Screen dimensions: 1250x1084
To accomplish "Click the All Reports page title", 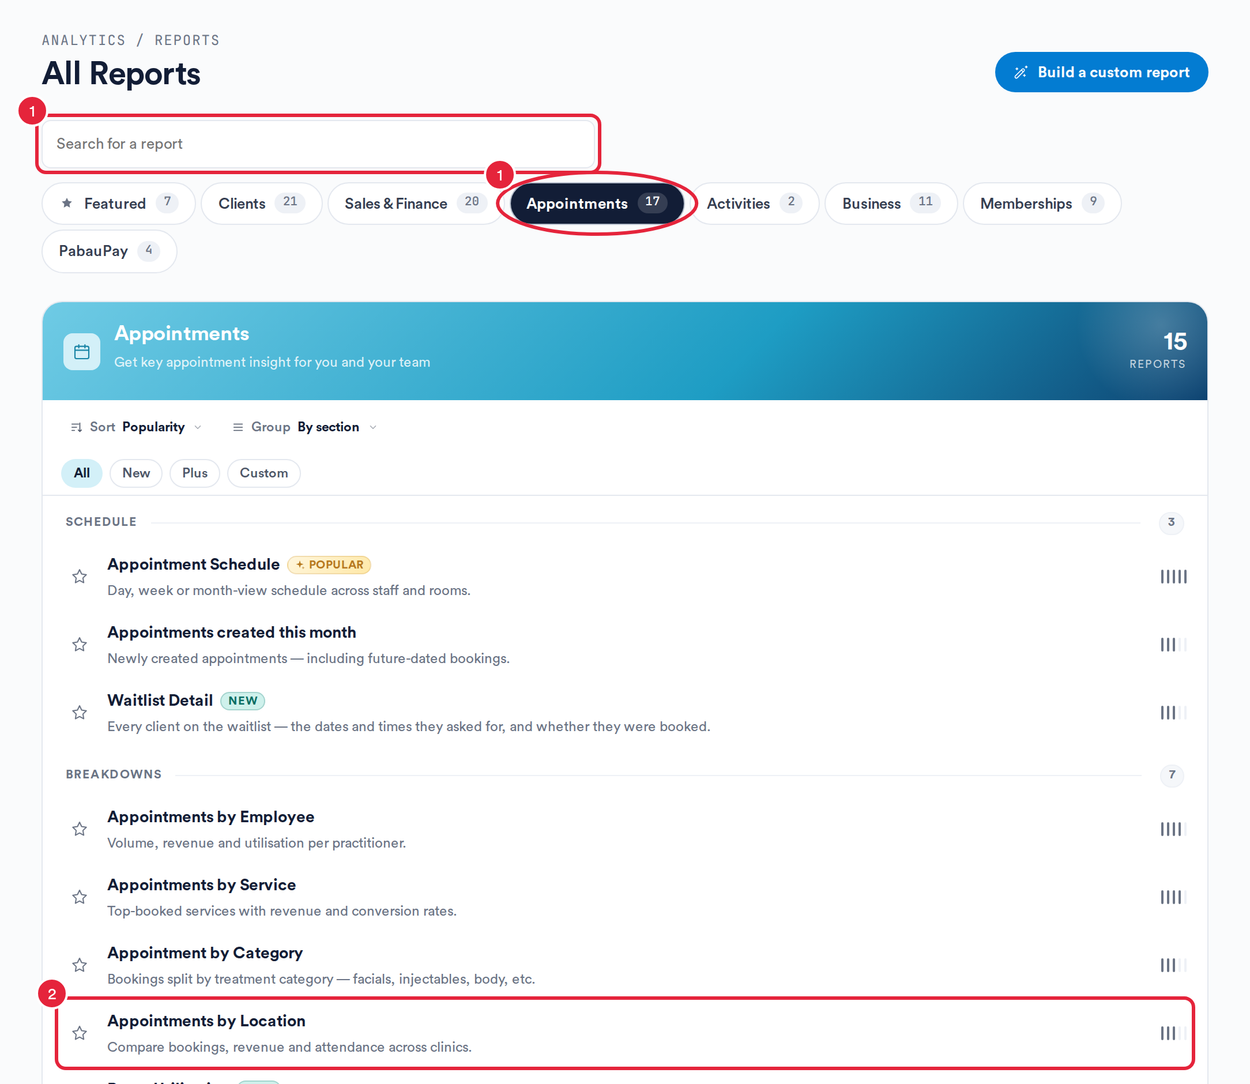I will pyautogui.click(x=121, y=74).
